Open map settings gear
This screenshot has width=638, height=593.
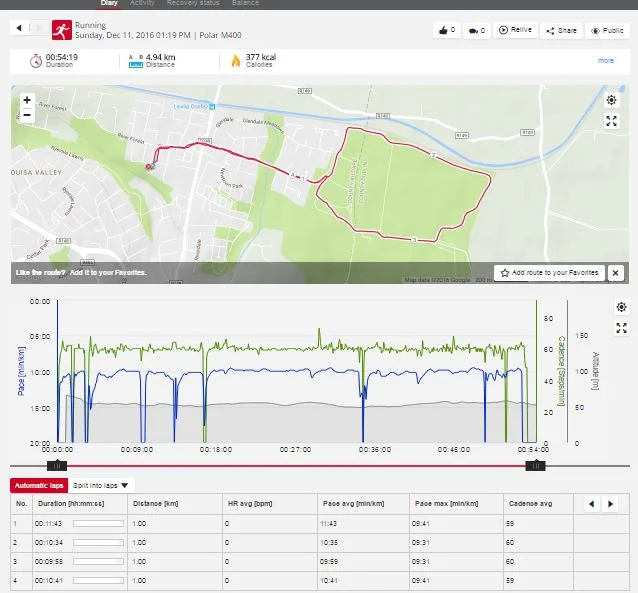[611, 100]
